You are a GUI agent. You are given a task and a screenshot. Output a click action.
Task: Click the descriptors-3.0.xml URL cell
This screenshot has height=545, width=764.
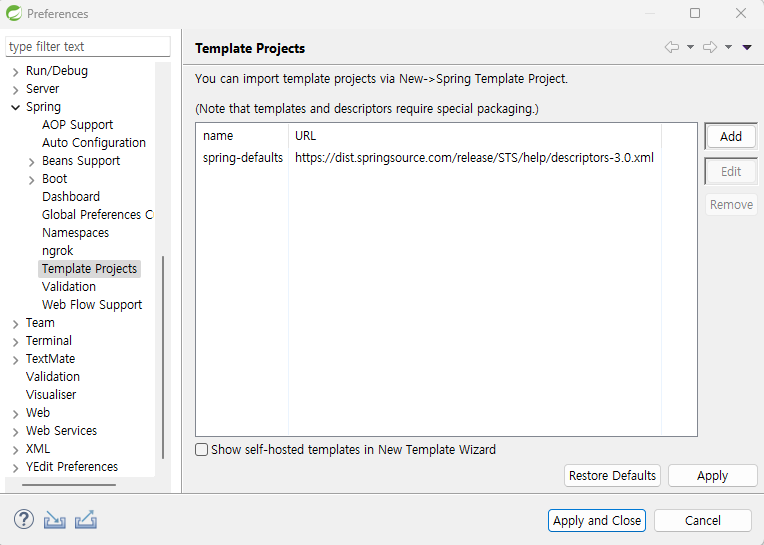click(474, 158)
